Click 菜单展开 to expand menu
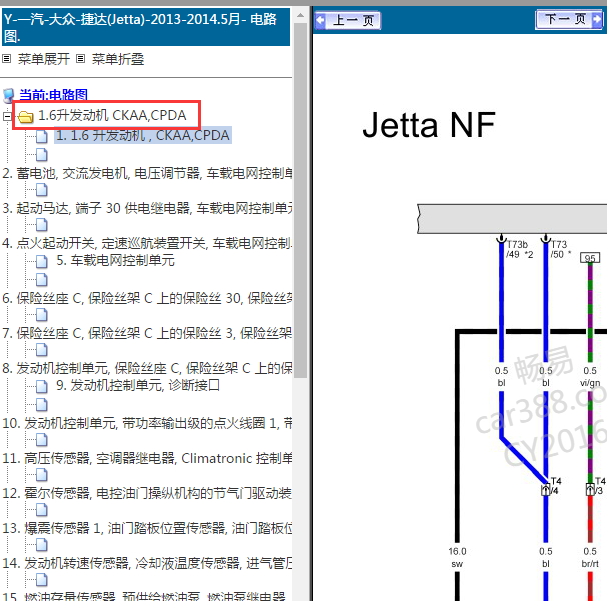This screenshot has width=607, height=601. 43,59
